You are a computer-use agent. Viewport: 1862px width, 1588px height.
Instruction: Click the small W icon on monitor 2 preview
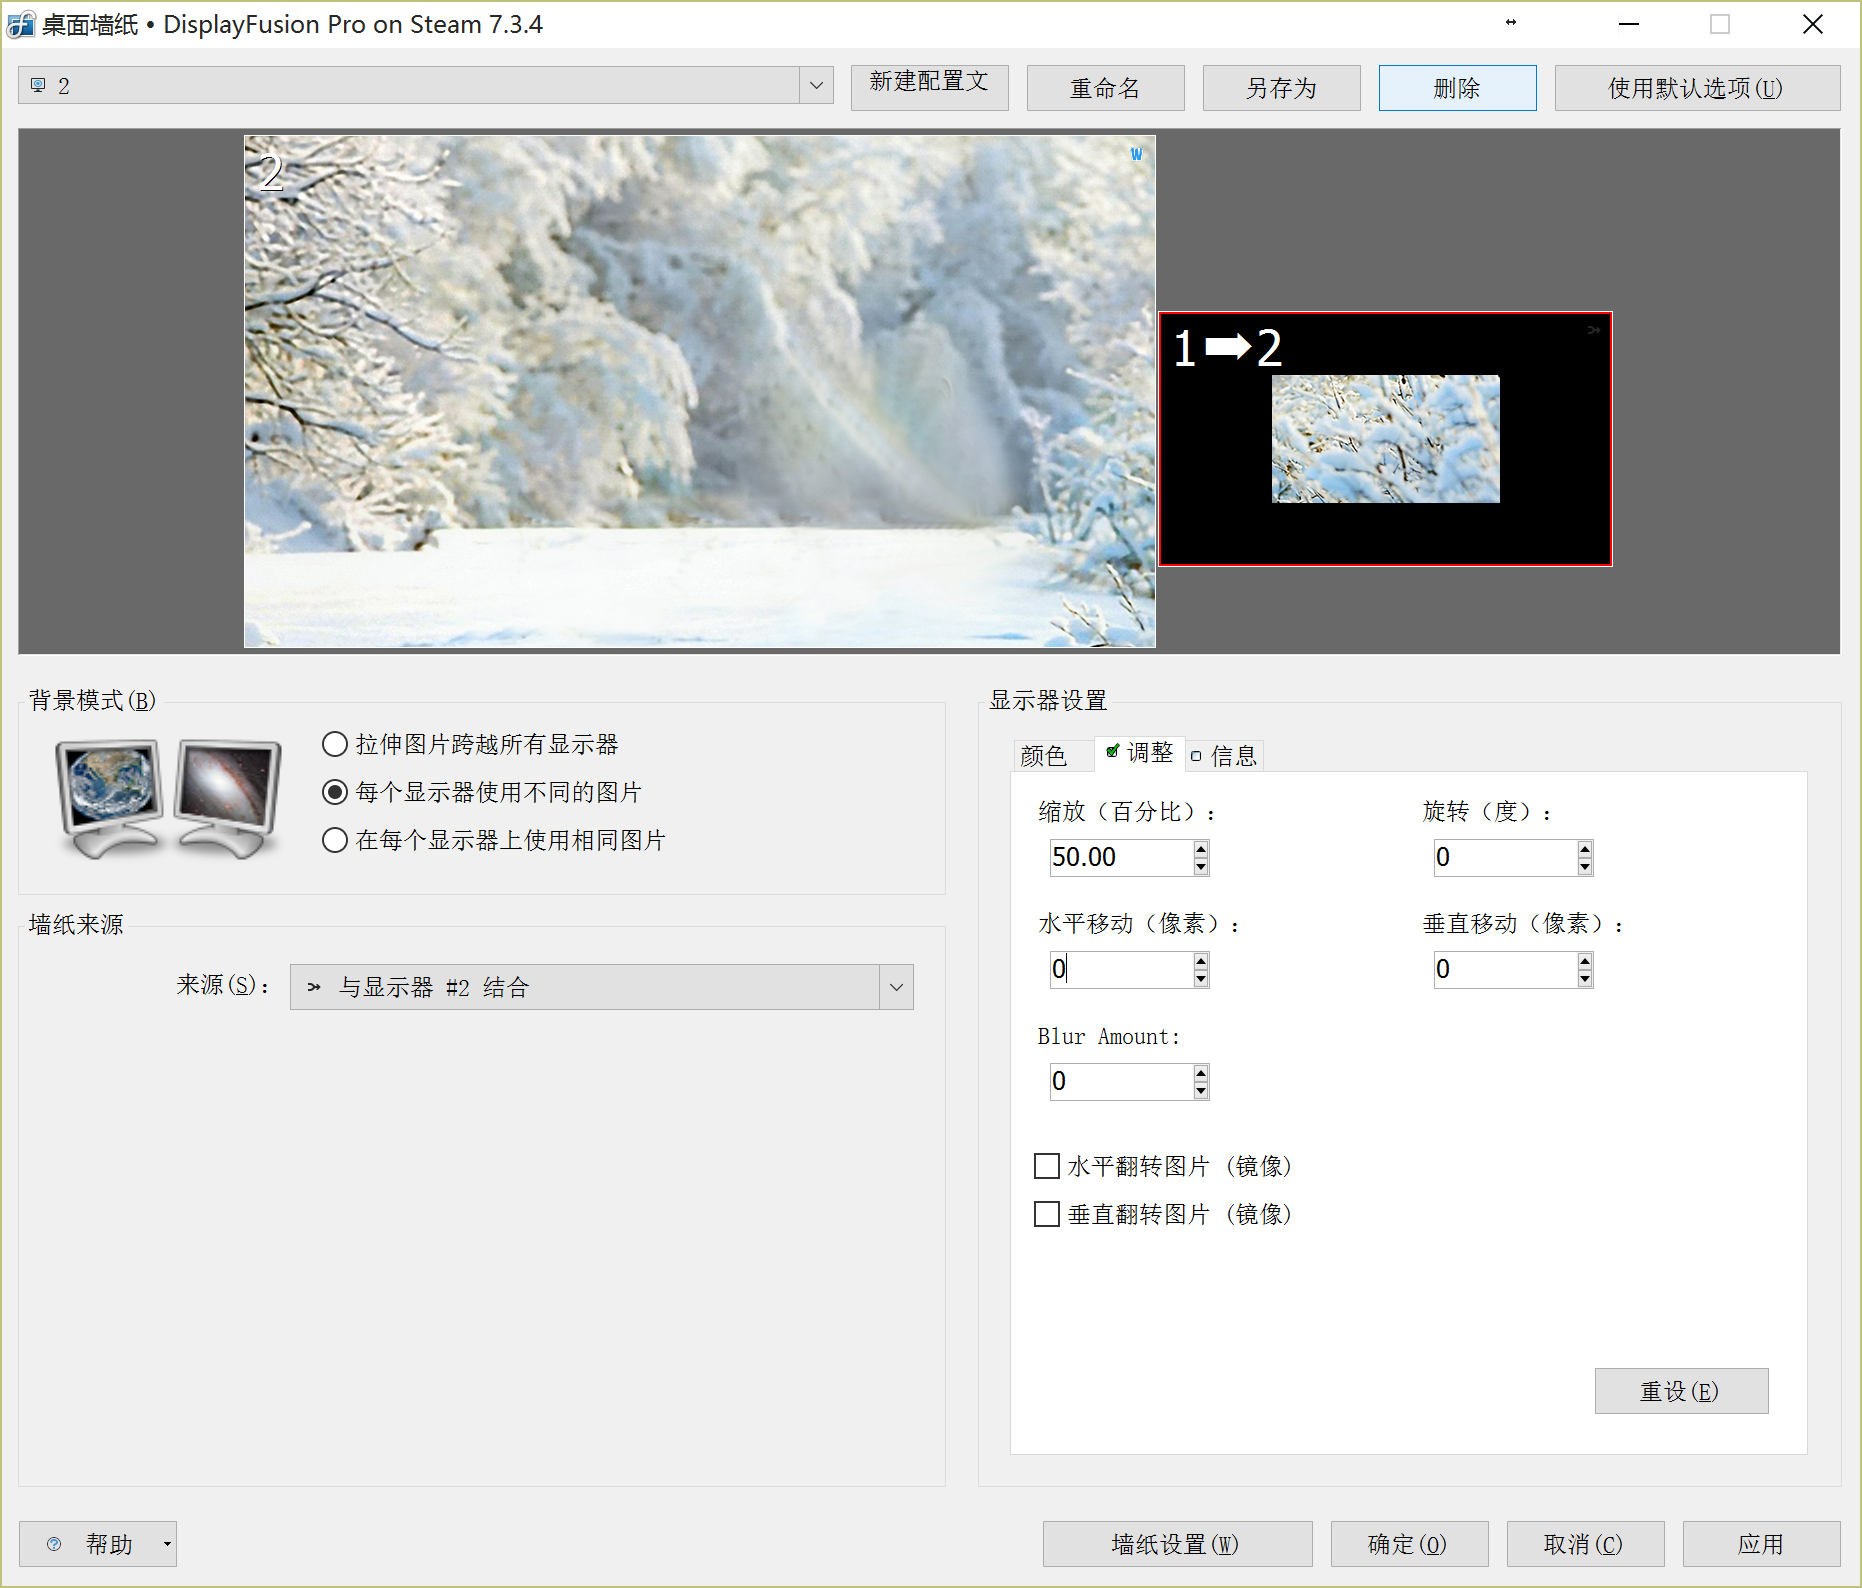pyautogui.click(x=1136, y=154)
